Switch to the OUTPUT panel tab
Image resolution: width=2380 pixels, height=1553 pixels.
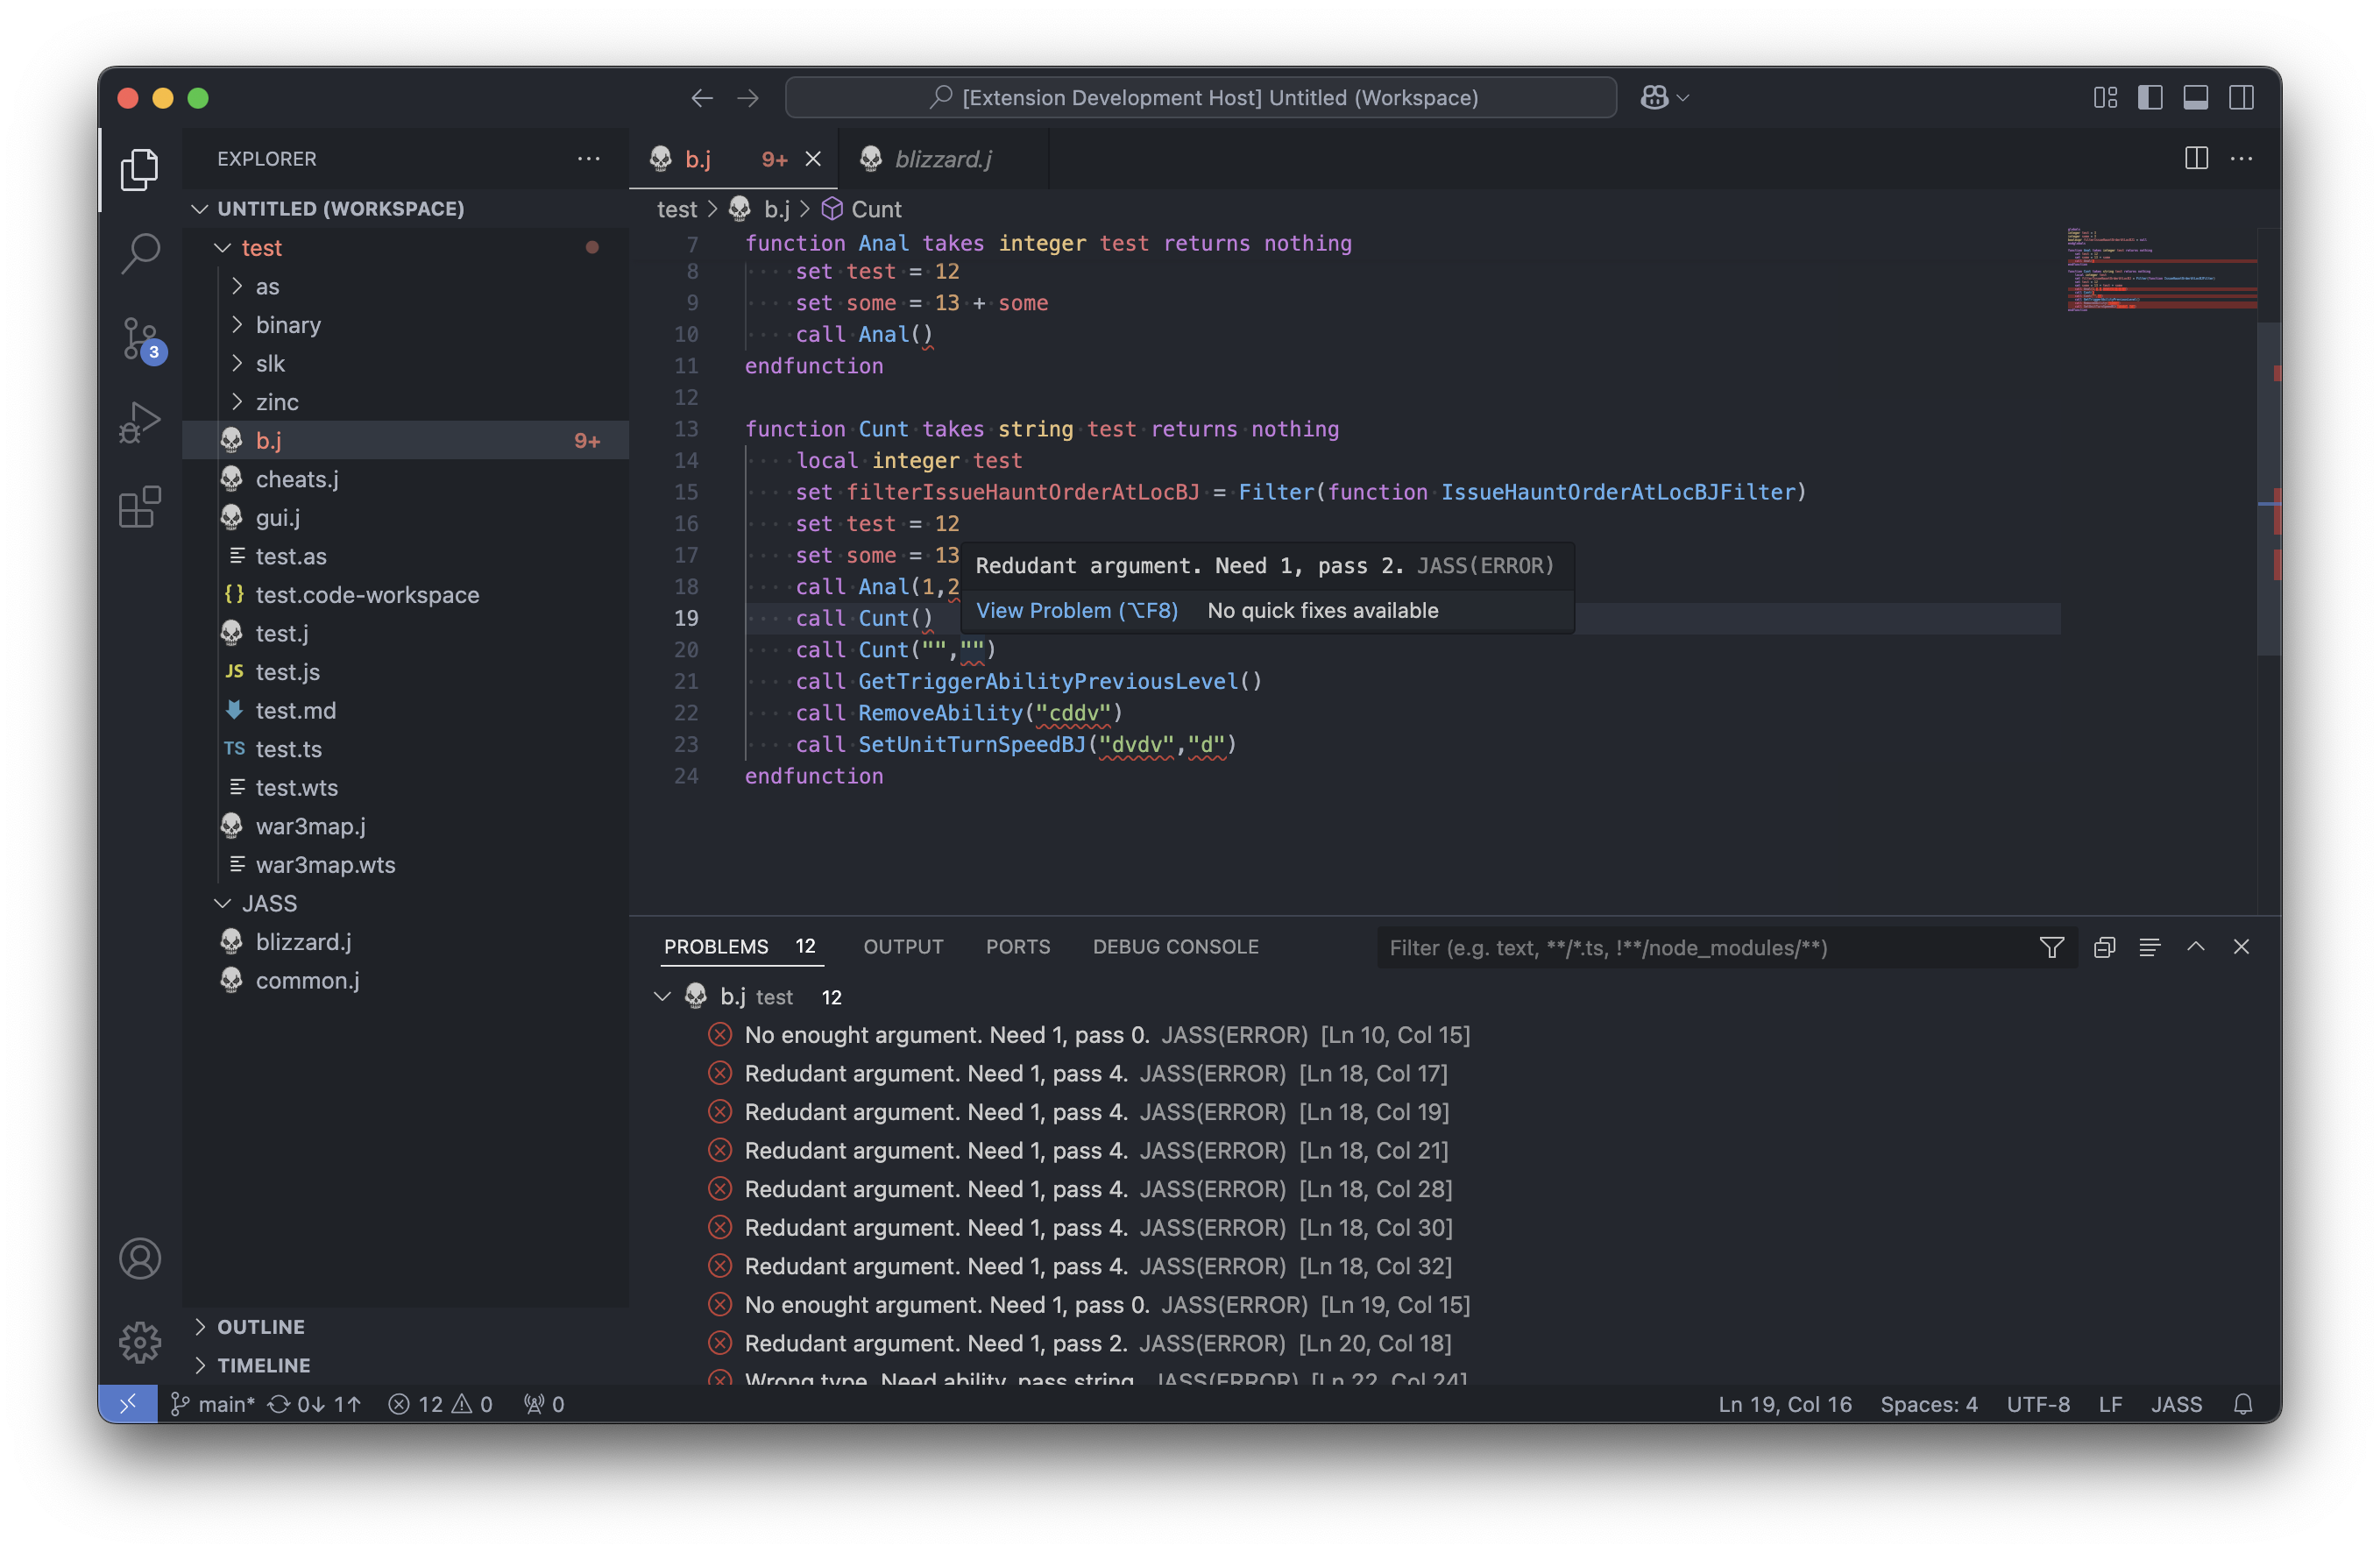click(903, 947)
